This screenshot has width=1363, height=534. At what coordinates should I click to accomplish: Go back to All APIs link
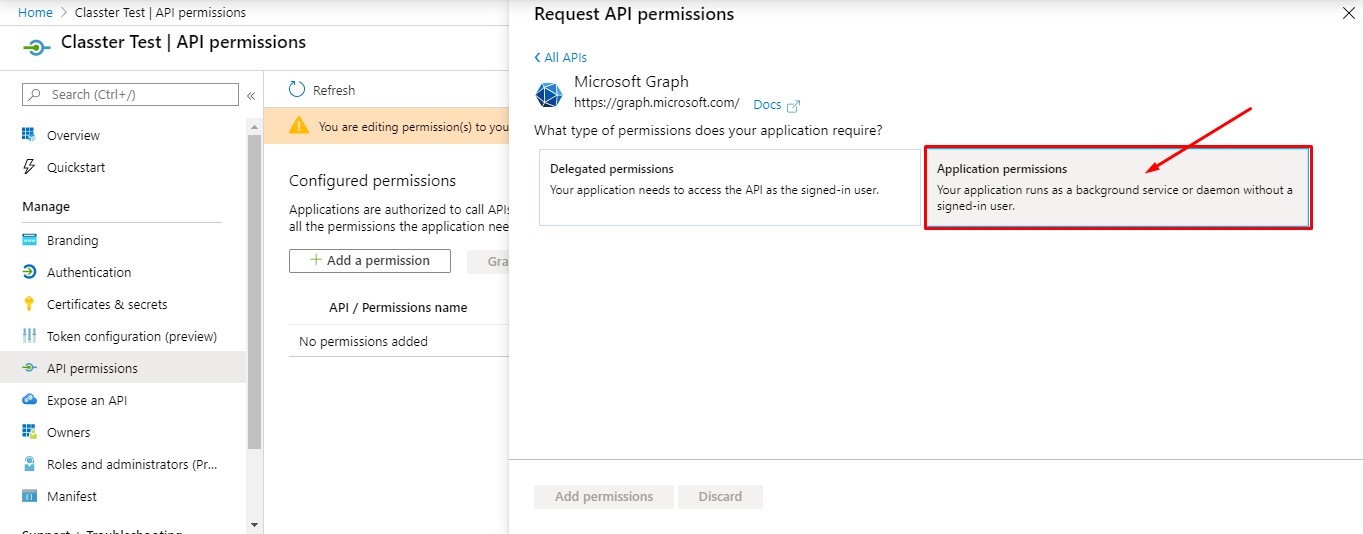pyautogui.click(x=560, y=58)
